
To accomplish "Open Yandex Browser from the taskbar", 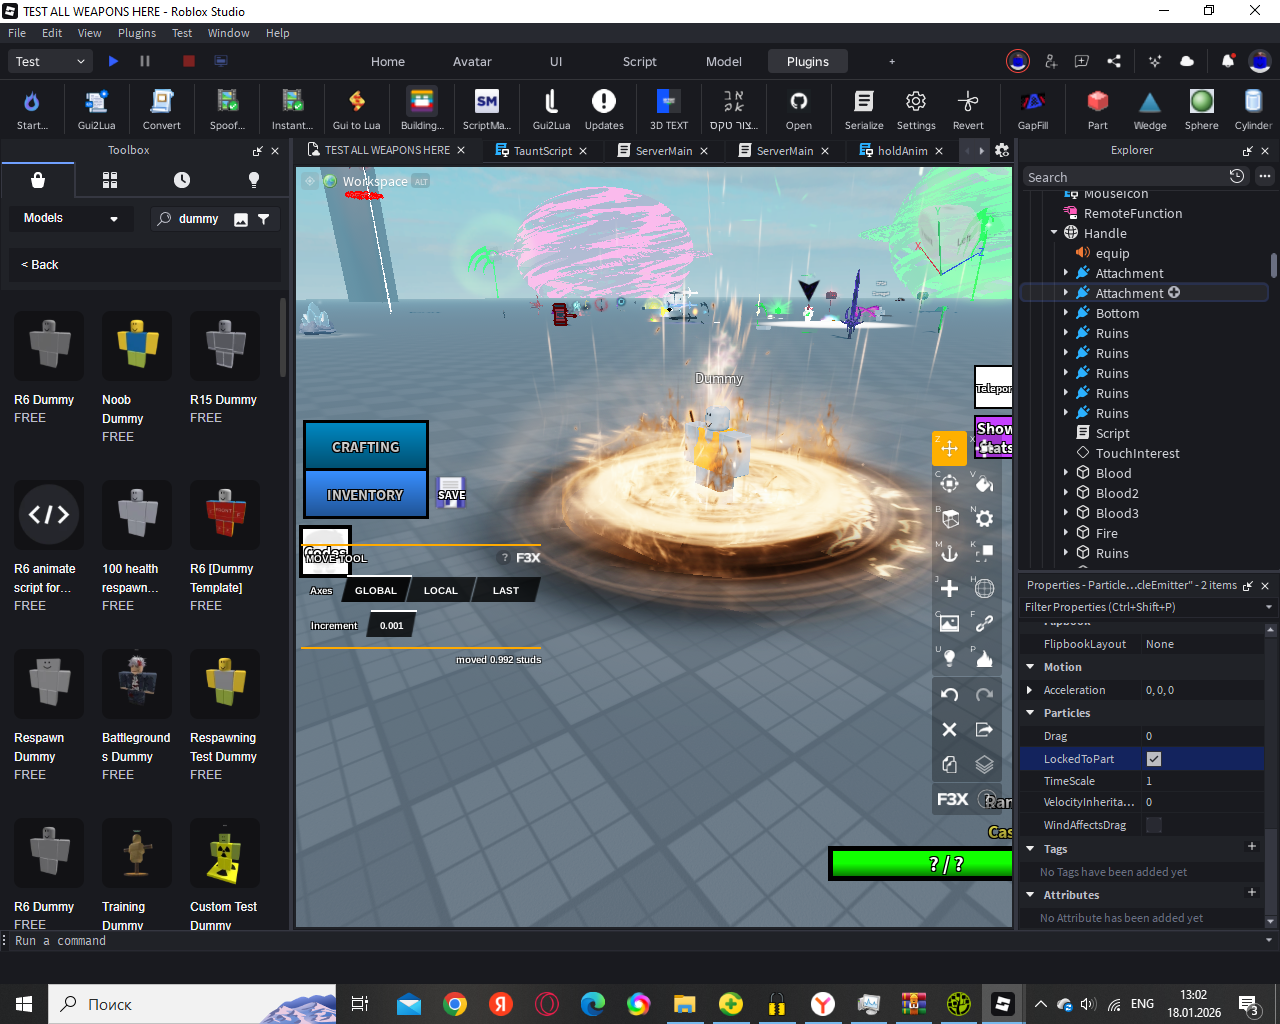I will tap(823, 1004).
